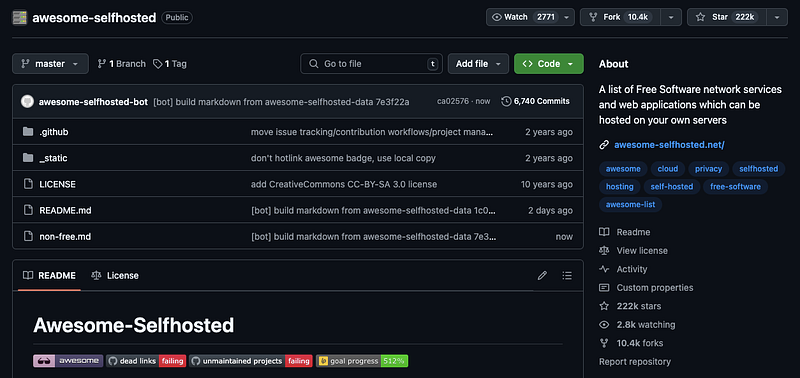Click the folder icon of .github
Screen dimensions: 800x378
[28, 132]
